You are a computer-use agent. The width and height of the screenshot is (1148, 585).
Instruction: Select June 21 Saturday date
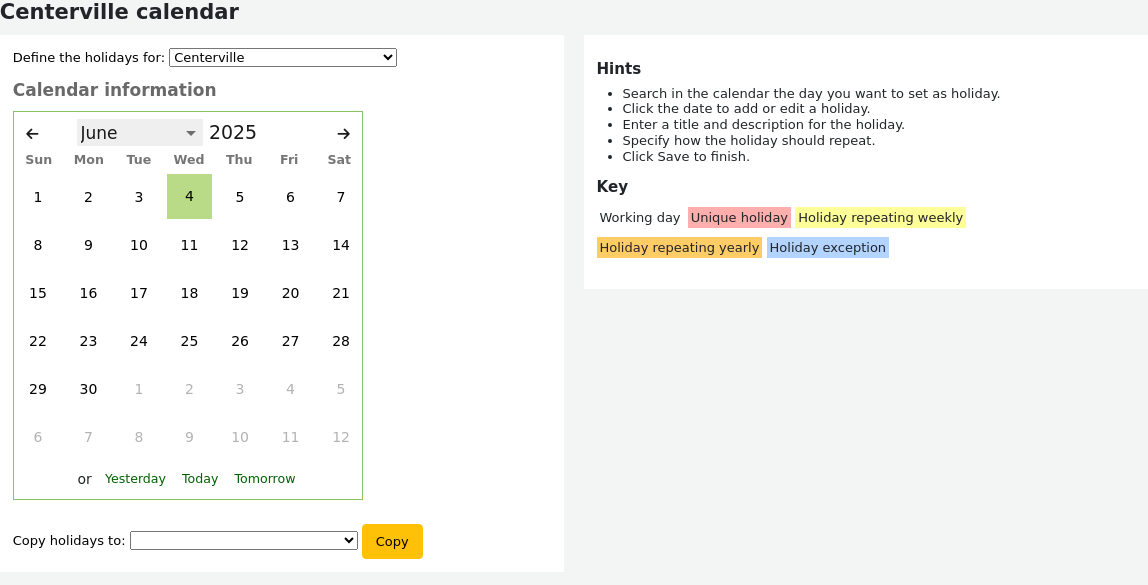(x=340, y=293)
